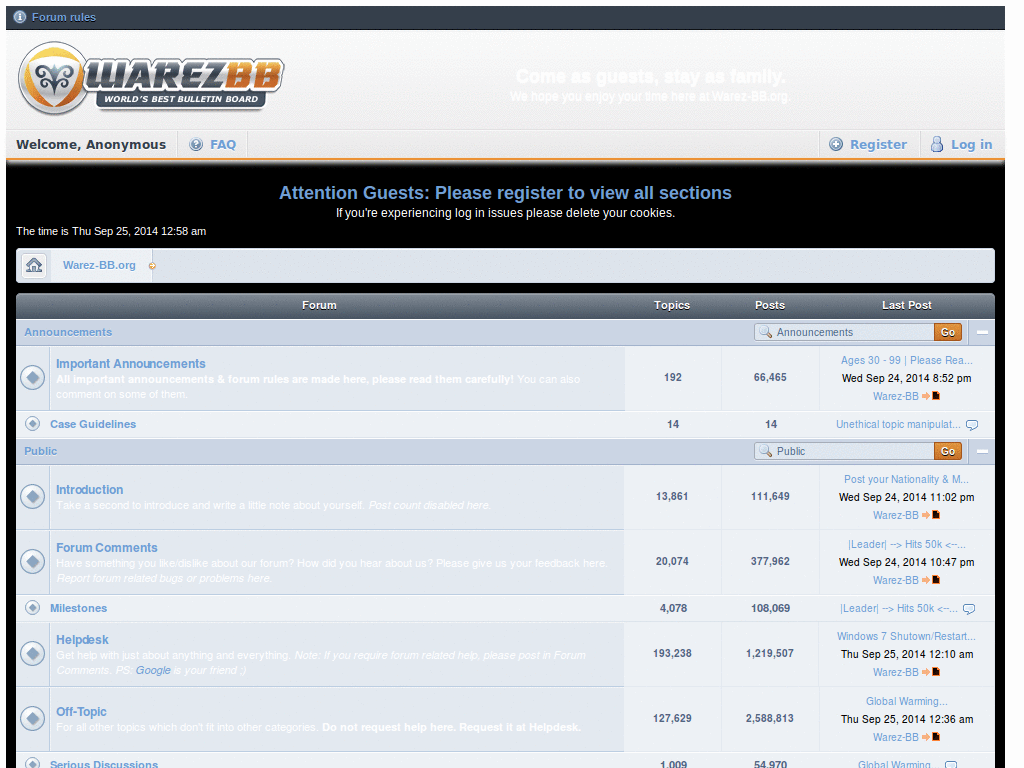Click Important Announcements forum status icon
1024x768 pixels.
(33, 377)
